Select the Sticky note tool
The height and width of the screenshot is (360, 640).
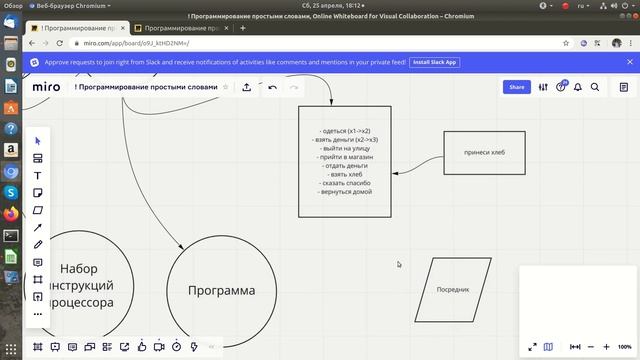38,193
